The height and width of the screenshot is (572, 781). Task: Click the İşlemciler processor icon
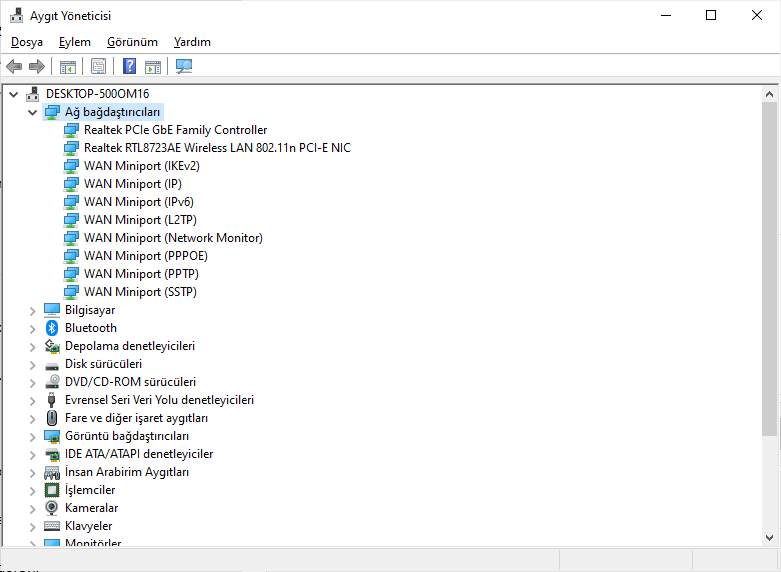52,490
